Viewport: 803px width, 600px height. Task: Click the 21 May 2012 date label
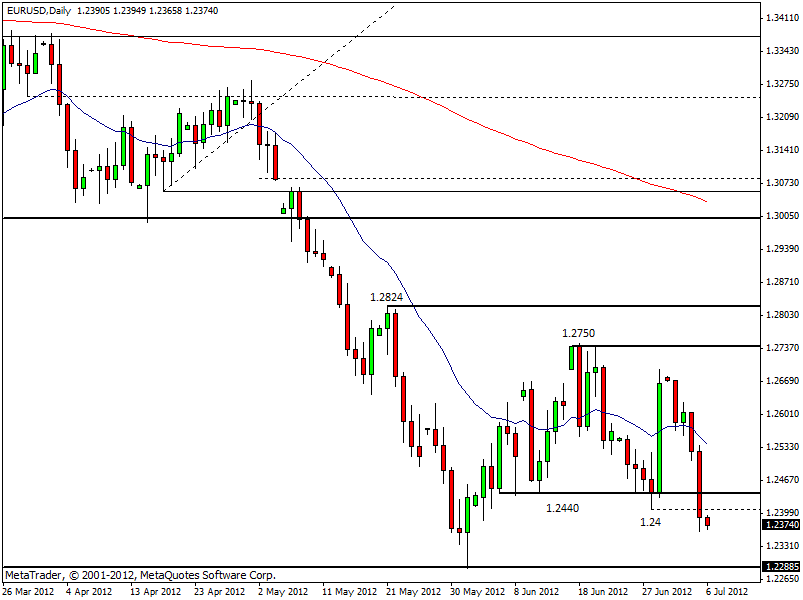(411, 591)
